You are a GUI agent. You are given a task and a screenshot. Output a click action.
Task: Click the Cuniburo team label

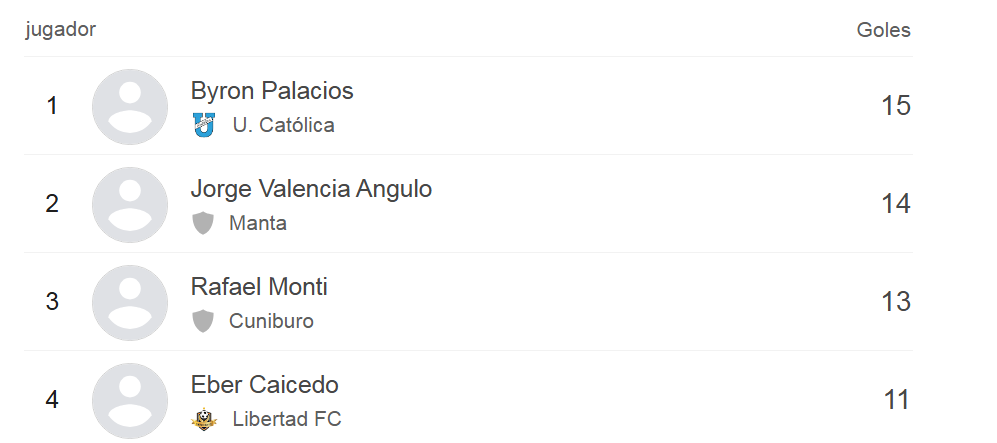(271, 321)
